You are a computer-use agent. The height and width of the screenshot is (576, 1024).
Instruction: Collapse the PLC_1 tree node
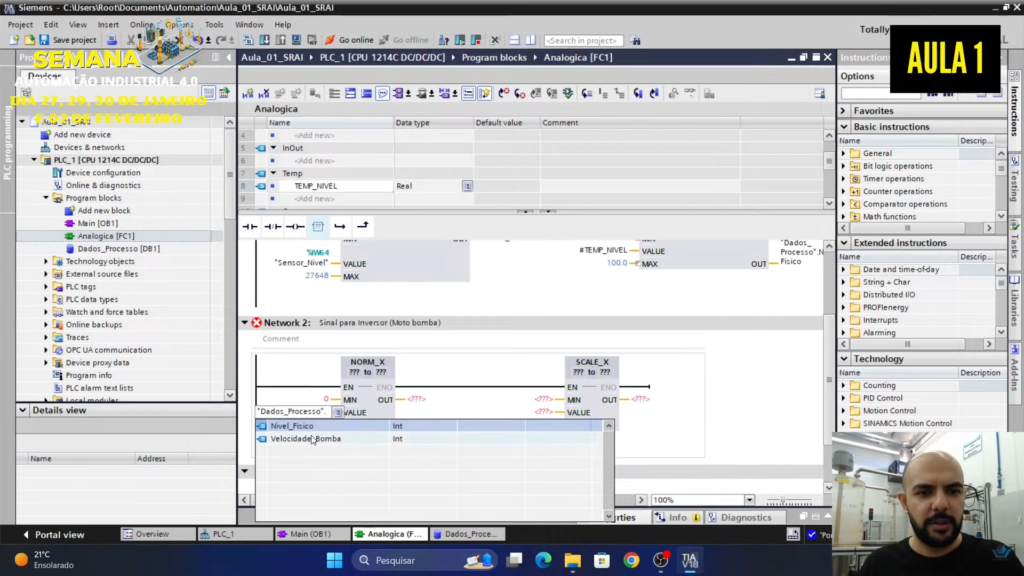click(34, 160)
